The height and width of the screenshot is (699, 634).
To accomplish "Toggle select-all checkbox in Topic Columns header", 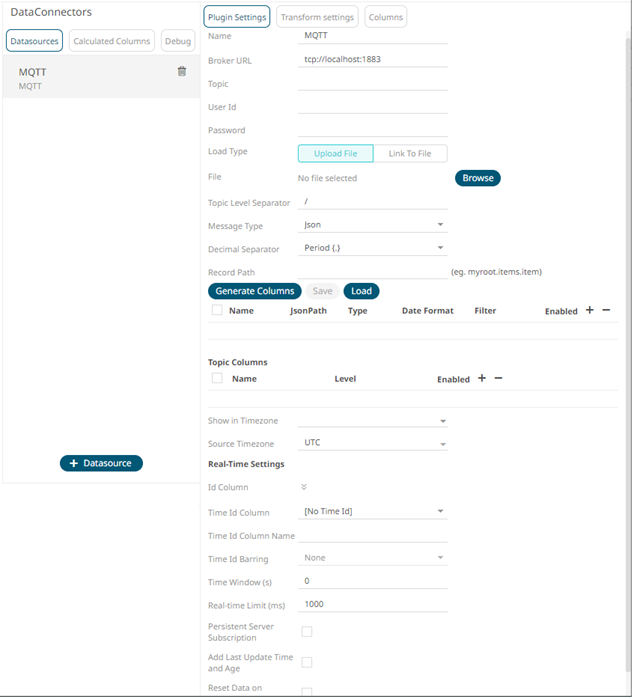I will click(217, 379).
